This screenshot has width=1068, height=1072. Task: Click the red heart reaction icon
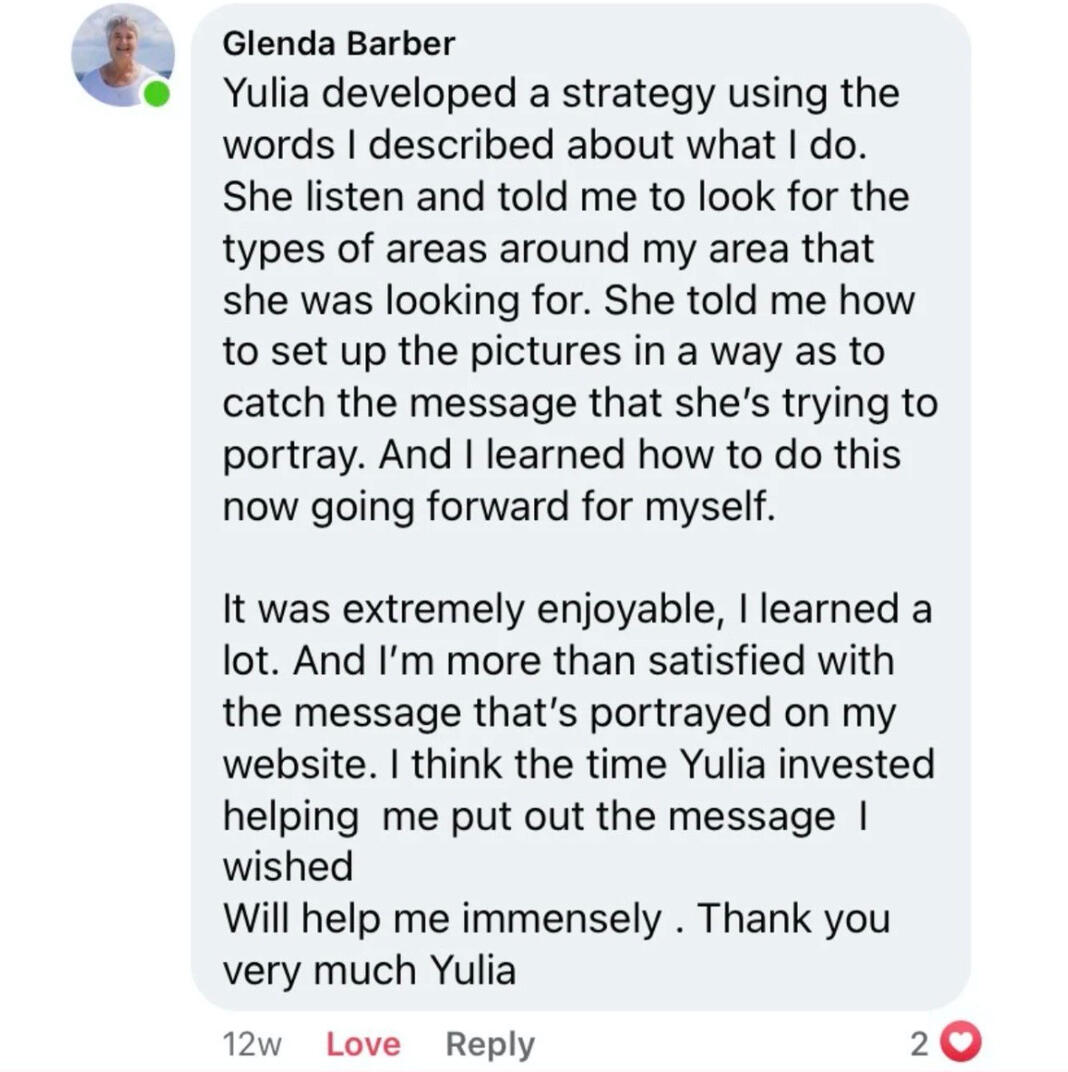tap(961, 1042)
